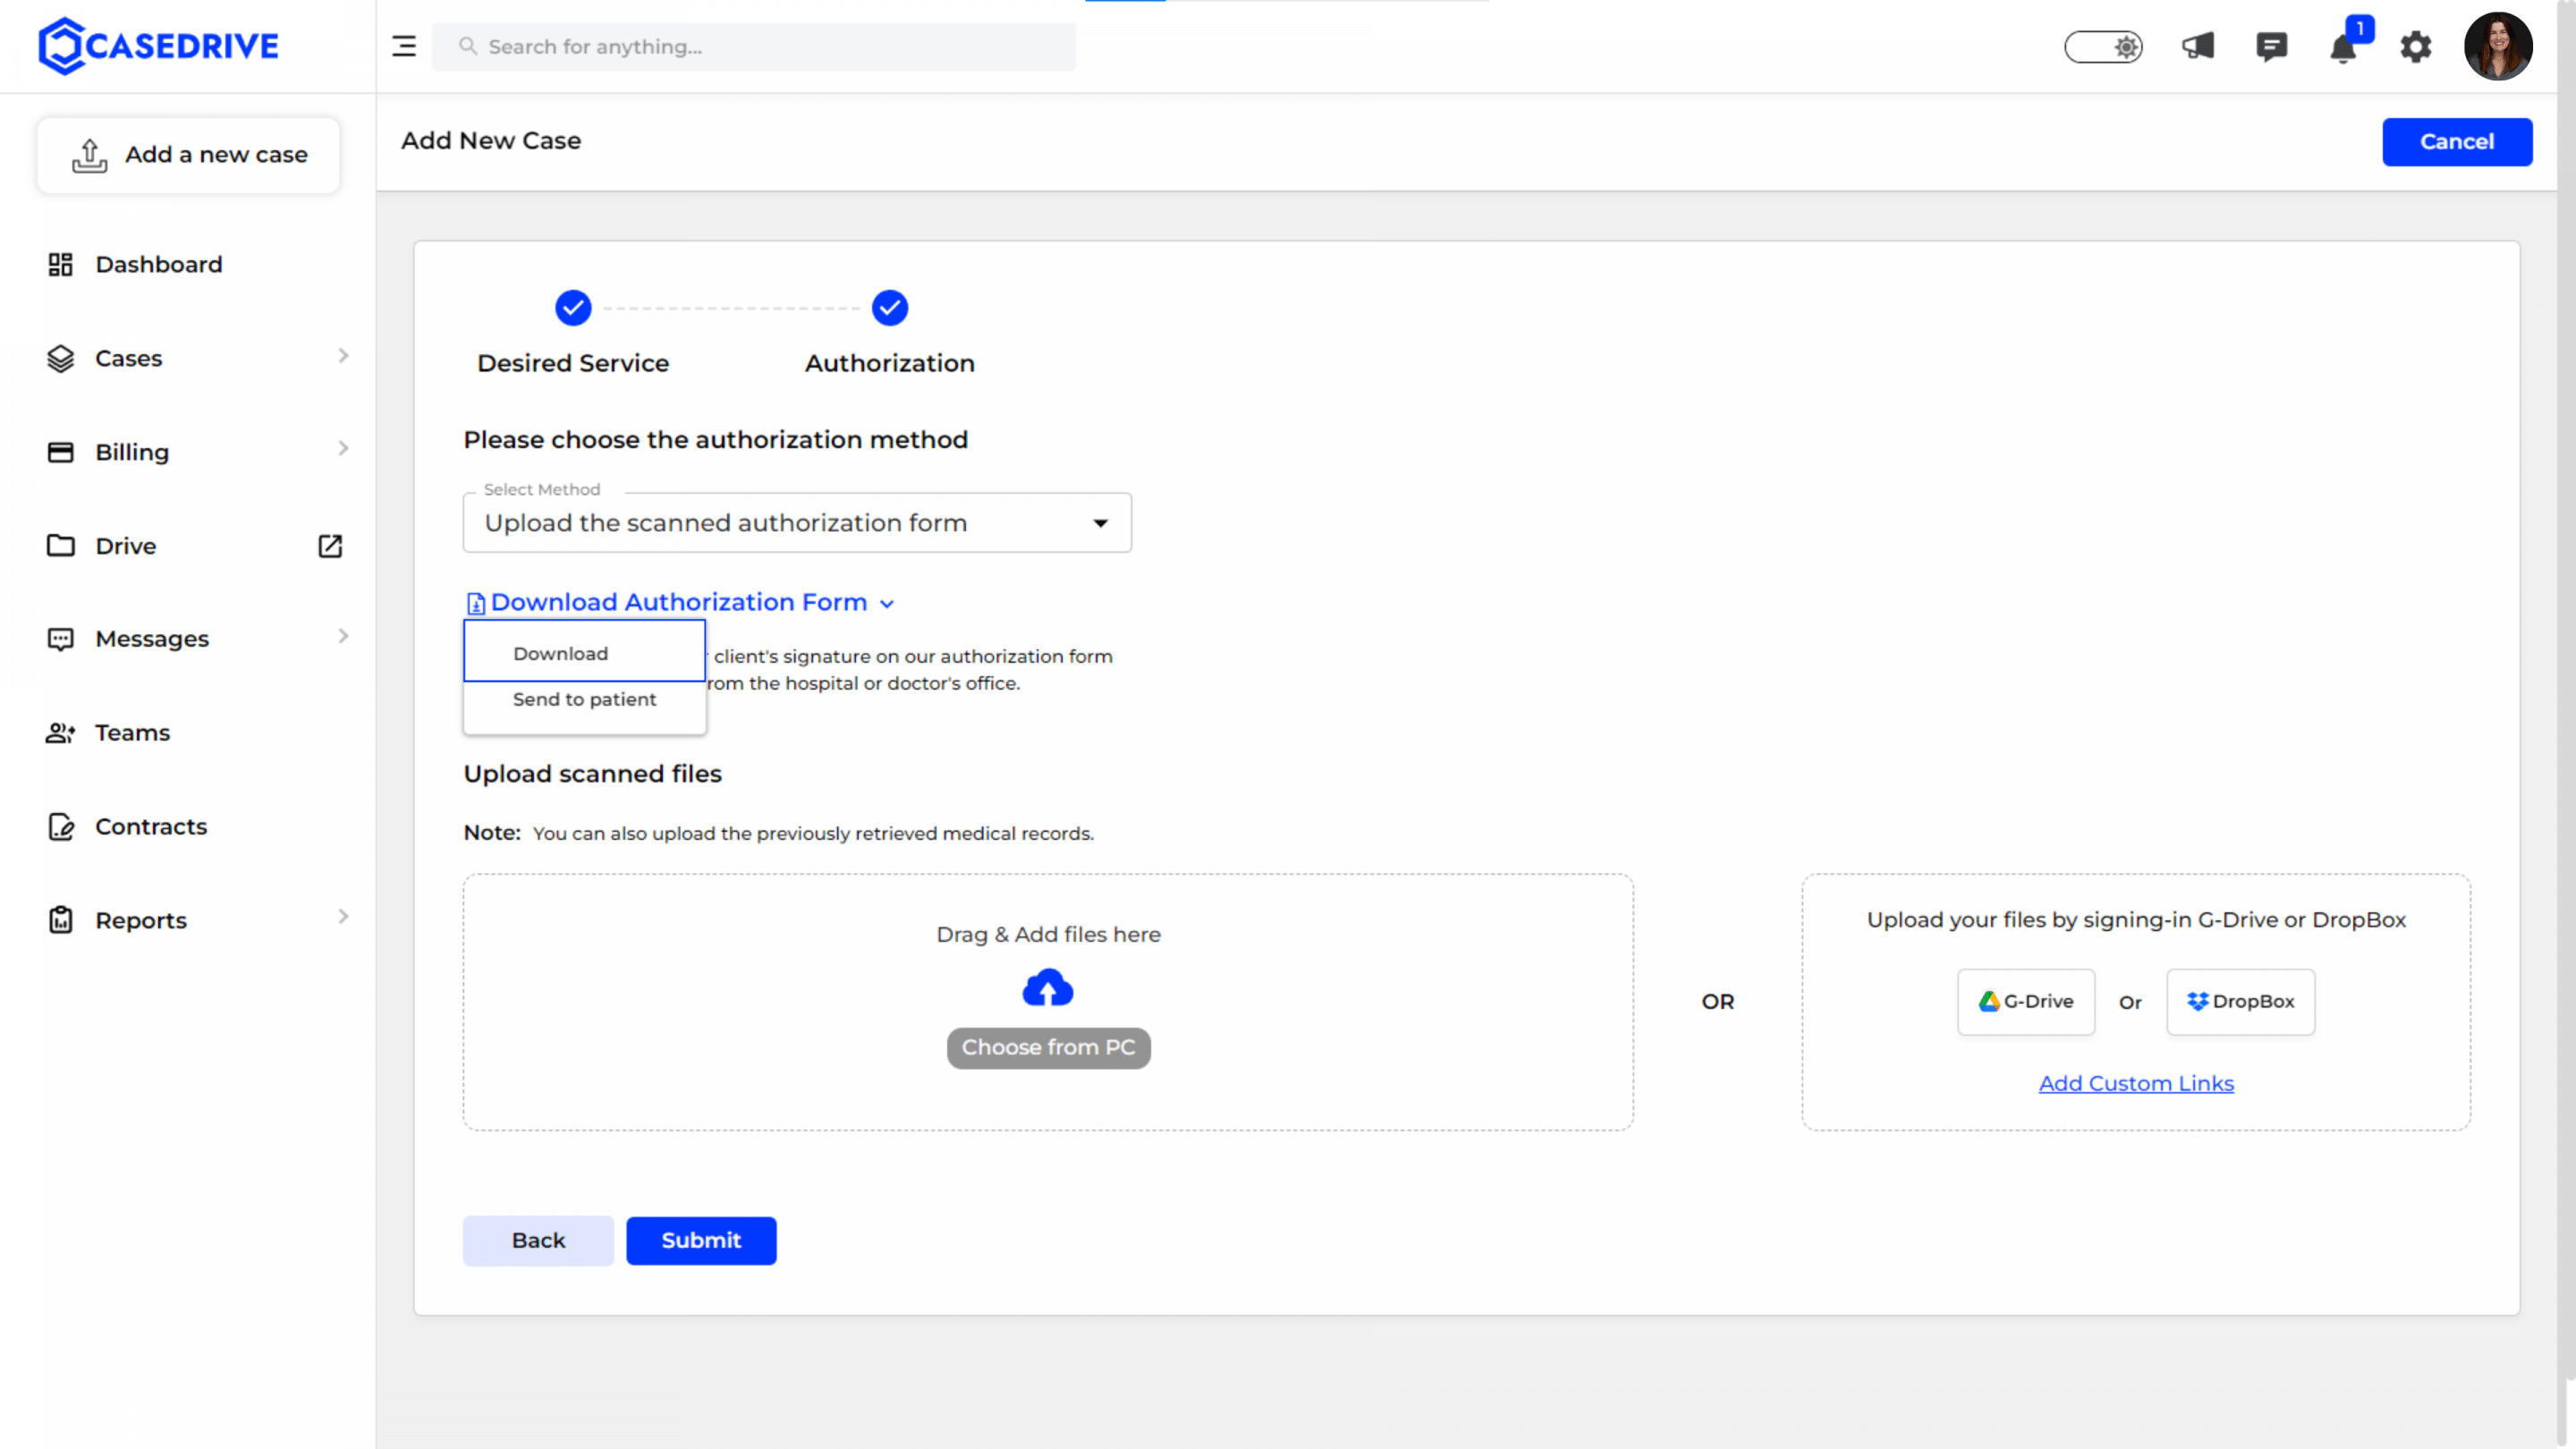Click the Download Authorization Form link
The image size is (2576, 1449).
pyautogui.click(x=679, y=603)
